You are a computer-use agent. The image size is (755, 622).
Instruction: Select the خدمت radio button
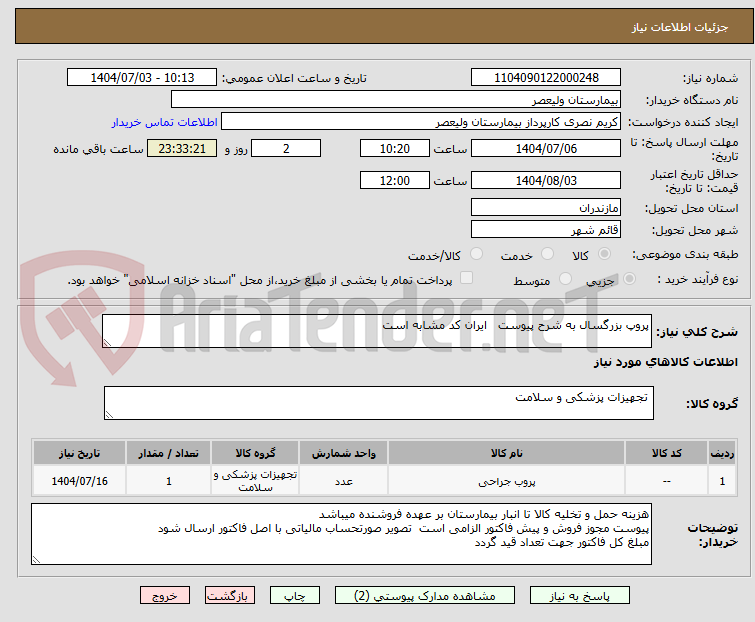[547, 254]
